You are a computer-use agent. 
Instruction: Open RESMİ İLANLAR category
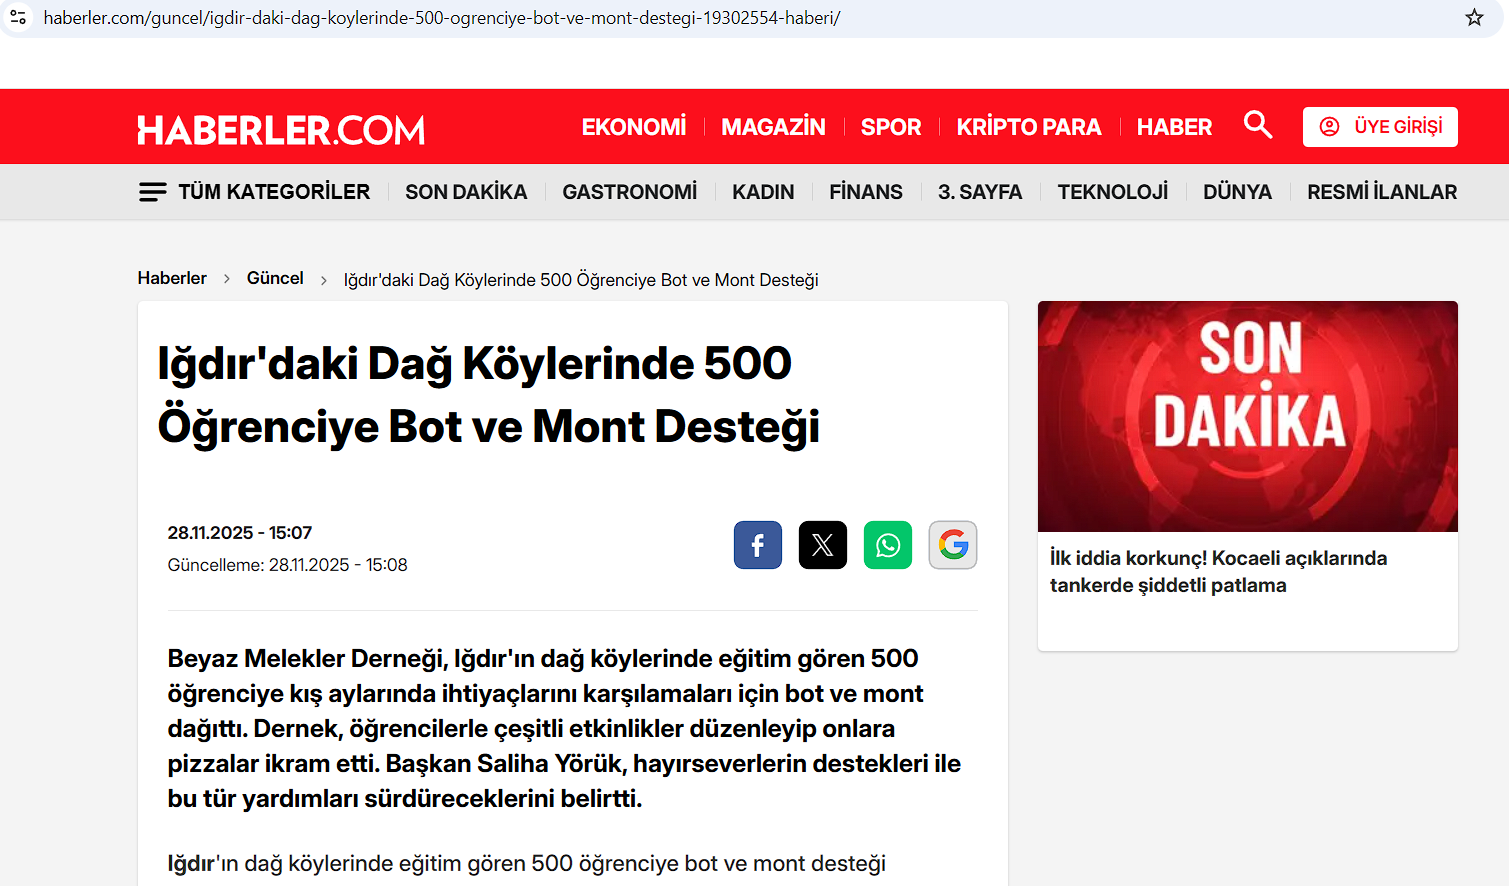click(x=1381, y=192)
